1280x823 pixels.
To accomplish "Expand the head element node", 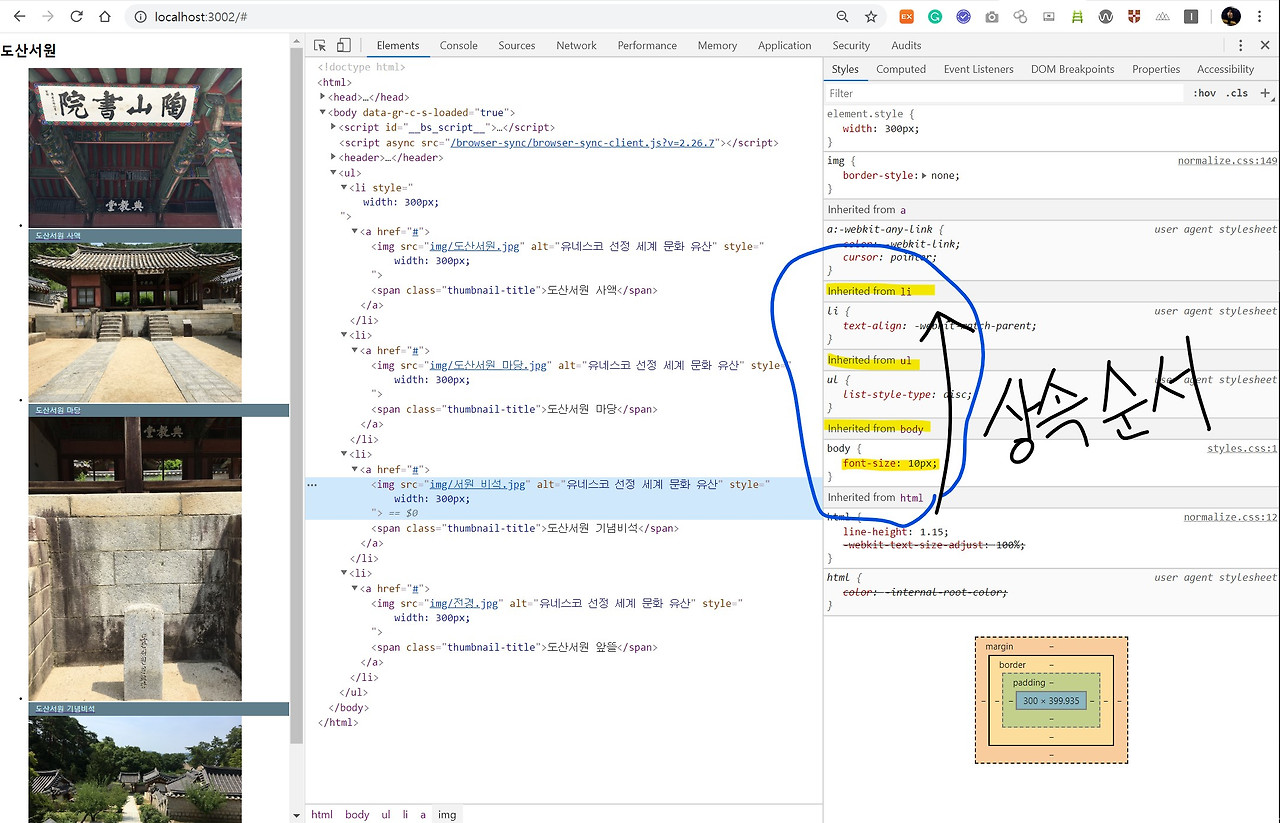I will point(323,97).
